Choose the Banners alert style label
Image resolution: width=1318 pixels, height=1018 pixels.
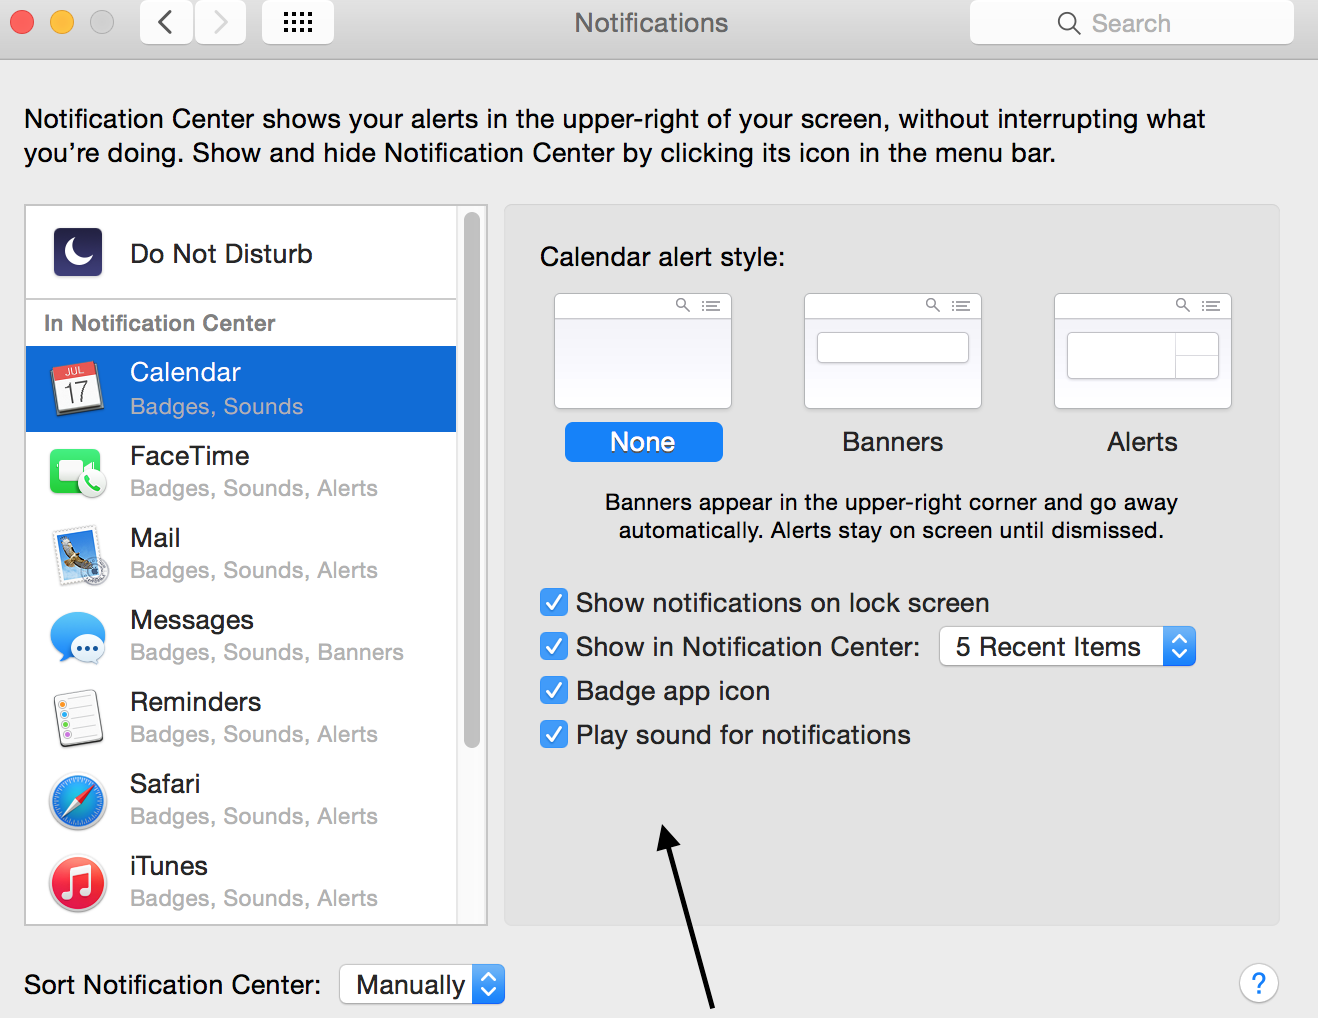[892, 442]
